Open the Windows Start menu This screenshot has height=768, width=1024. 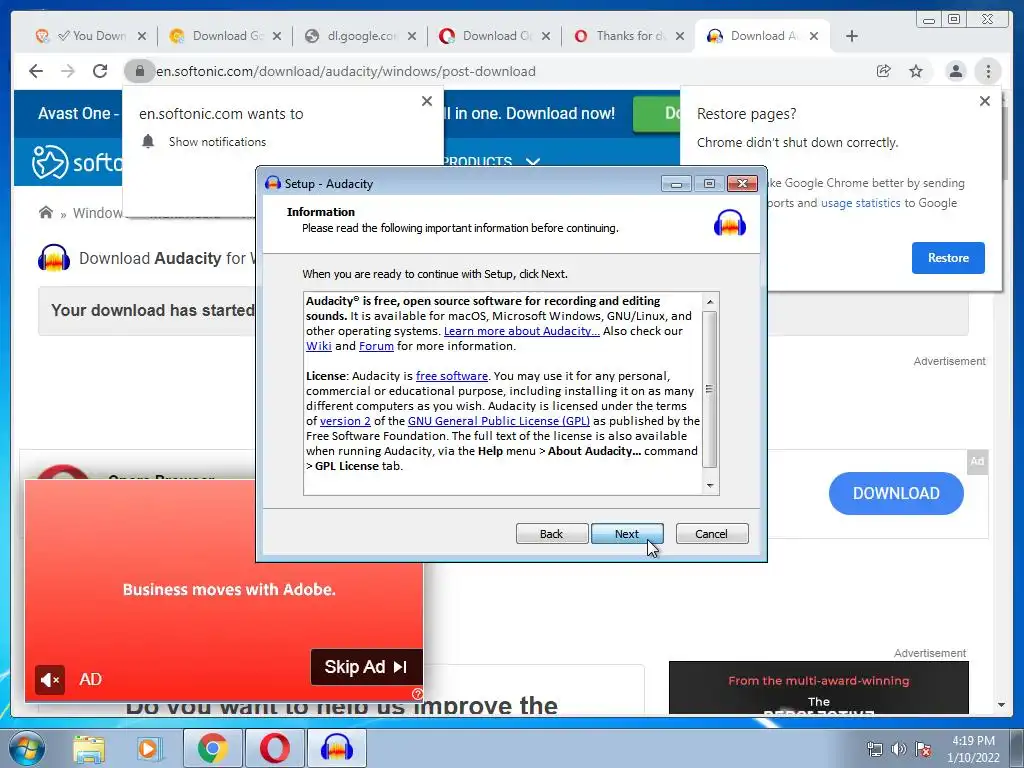pos(25,748)
